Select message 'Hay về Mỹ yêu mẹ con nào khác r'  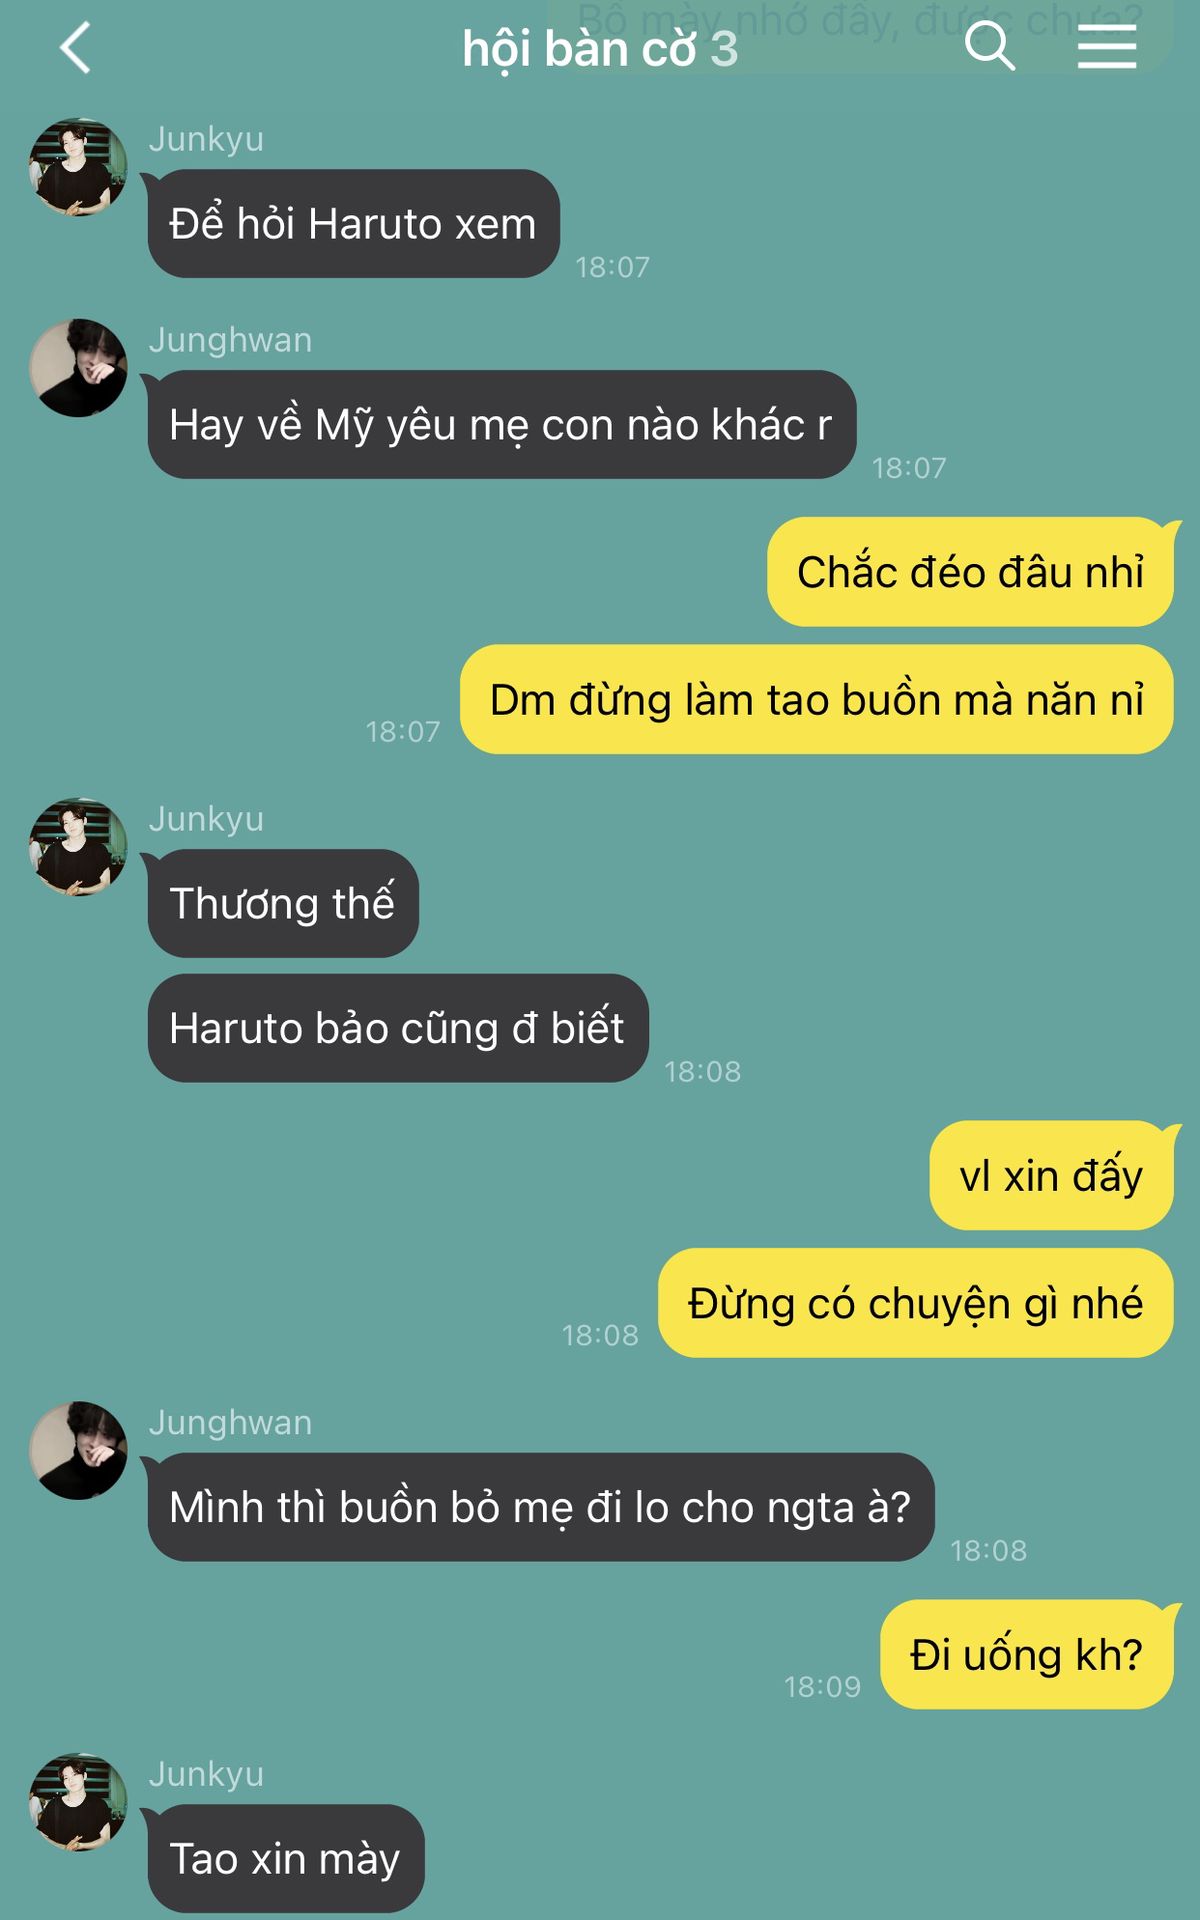pos(501,425)
